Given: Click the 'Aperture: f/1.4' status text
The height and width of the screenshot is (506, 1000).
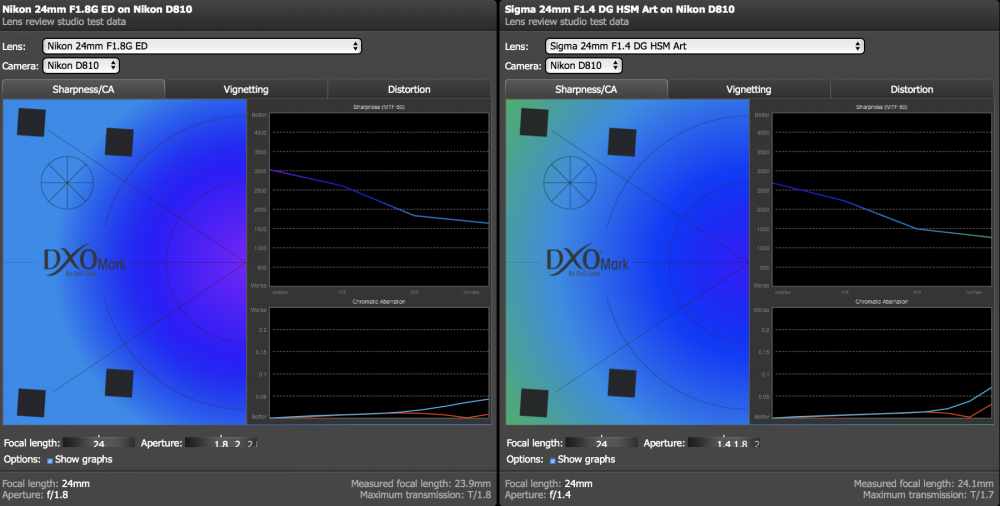Looking at the screenshot, I should coord(538,495).
